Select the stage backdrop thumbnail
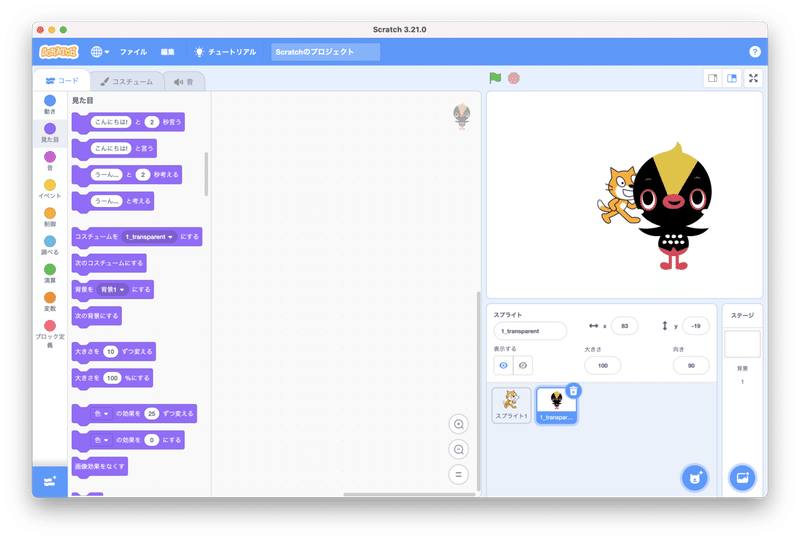Viewport: 800px width, 540px height. 742,344
